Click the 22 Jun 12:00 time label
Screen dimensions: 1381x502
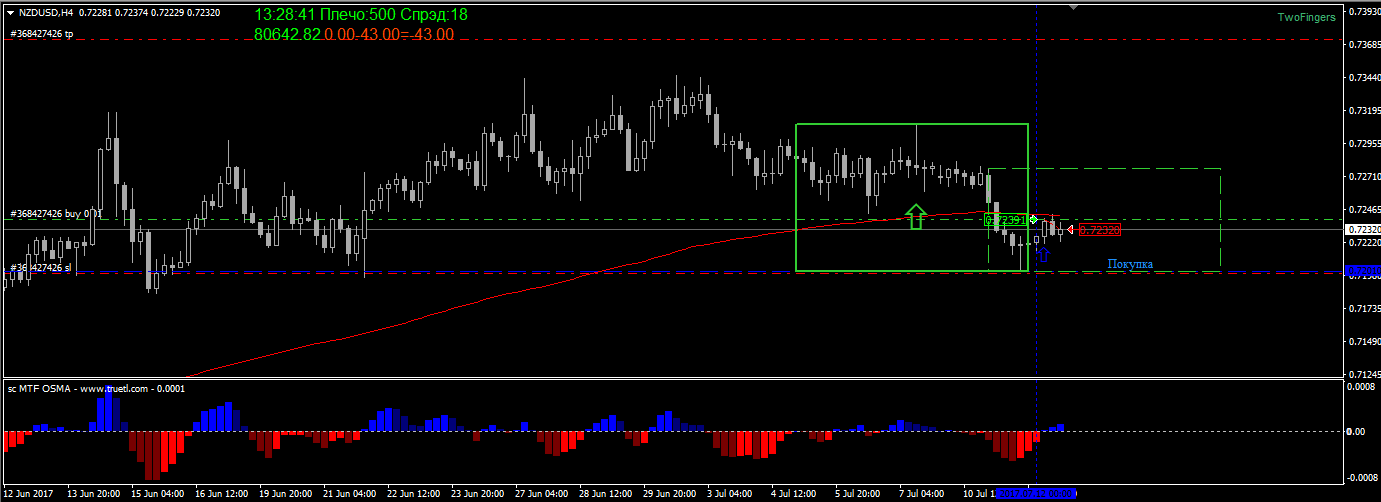[x=414, y=494]
